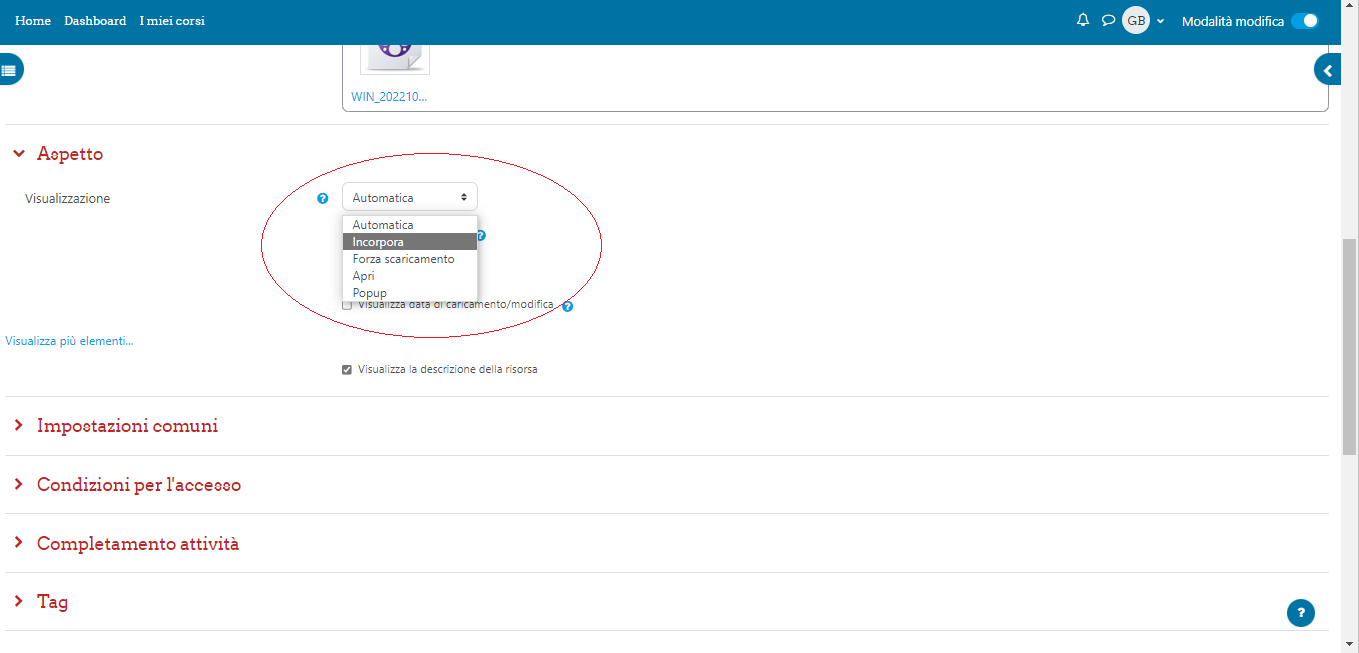This screenshot has width=1359, height=653.
Task: Expand the Condizioni per l'accesso section
Action: (138, 485)
